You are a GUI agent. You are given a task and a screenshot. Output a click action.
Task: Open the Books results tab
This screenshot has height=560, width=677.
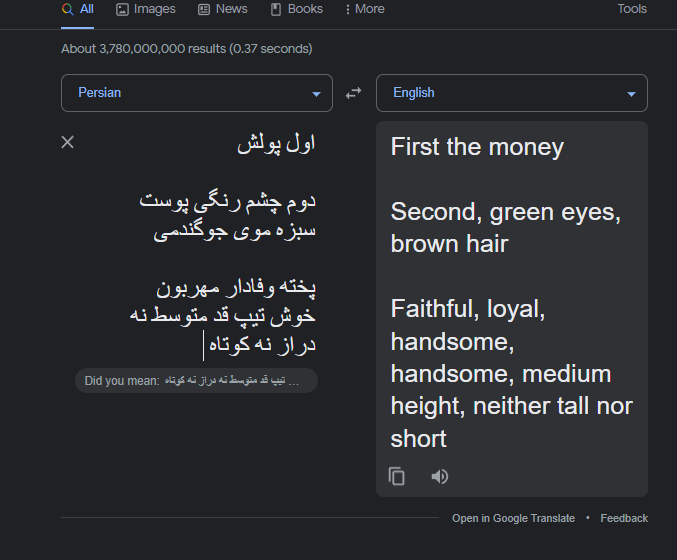pos(297,9)
